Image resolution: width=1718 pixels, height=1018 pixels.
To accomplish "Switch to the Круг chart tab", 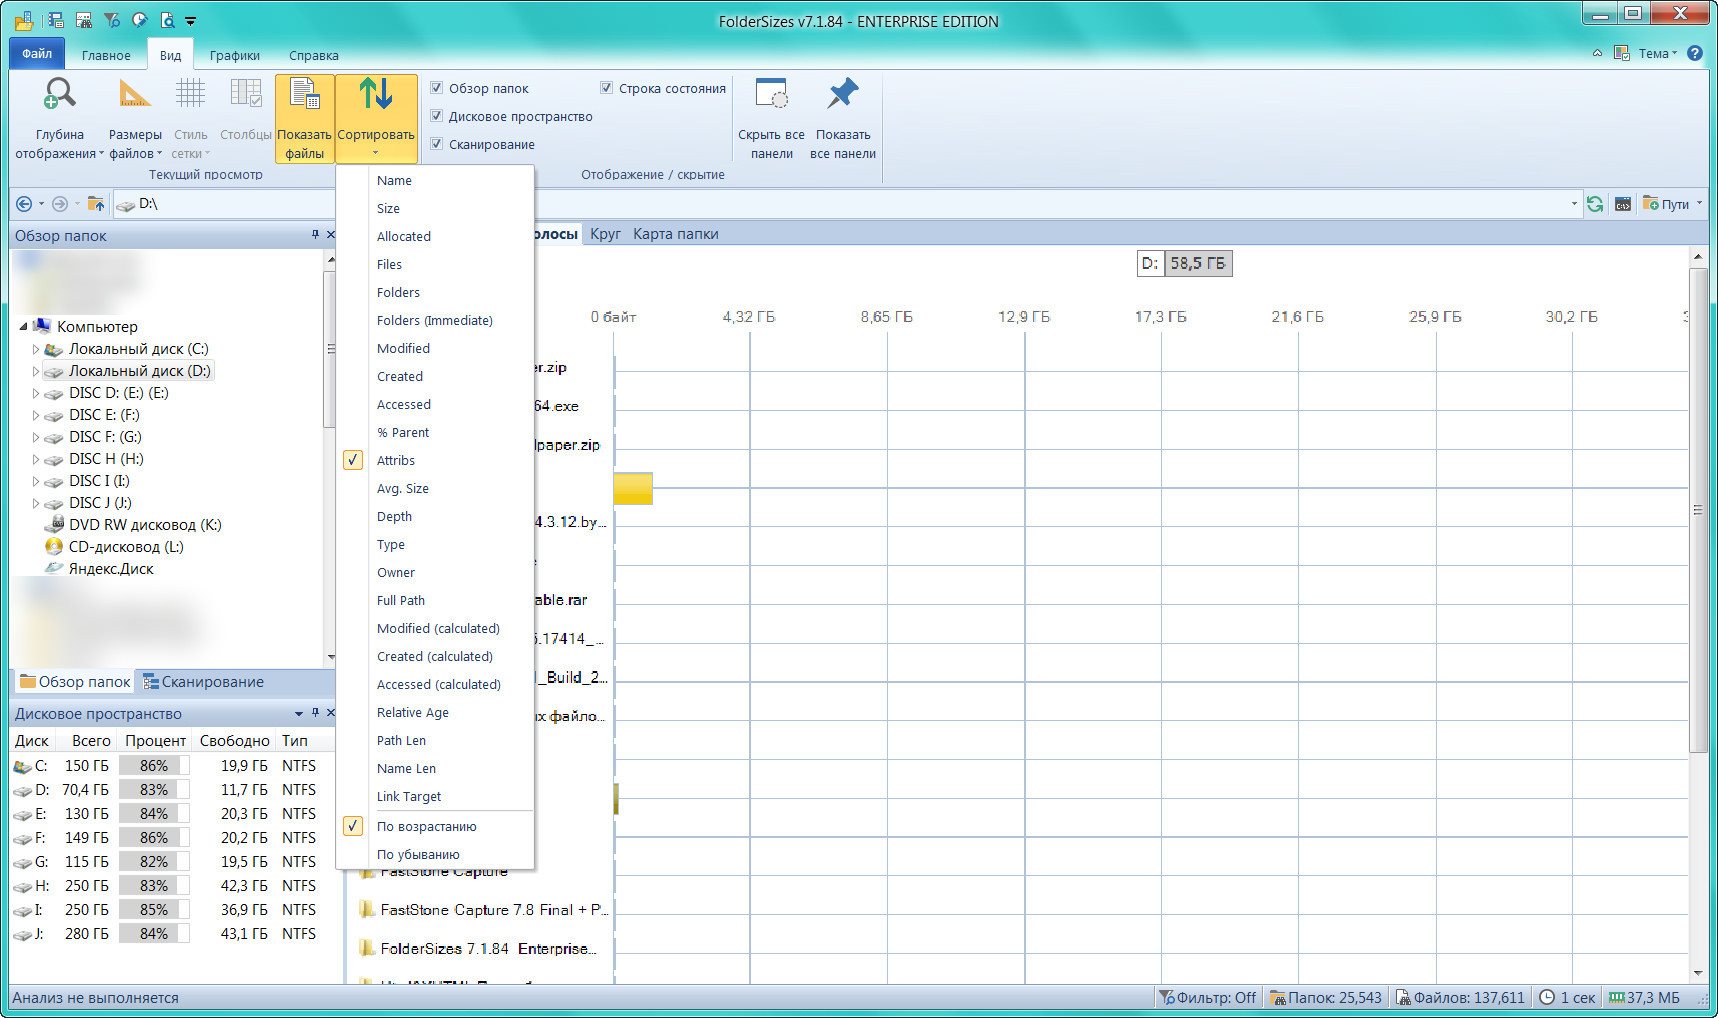I will click(605, 234).
